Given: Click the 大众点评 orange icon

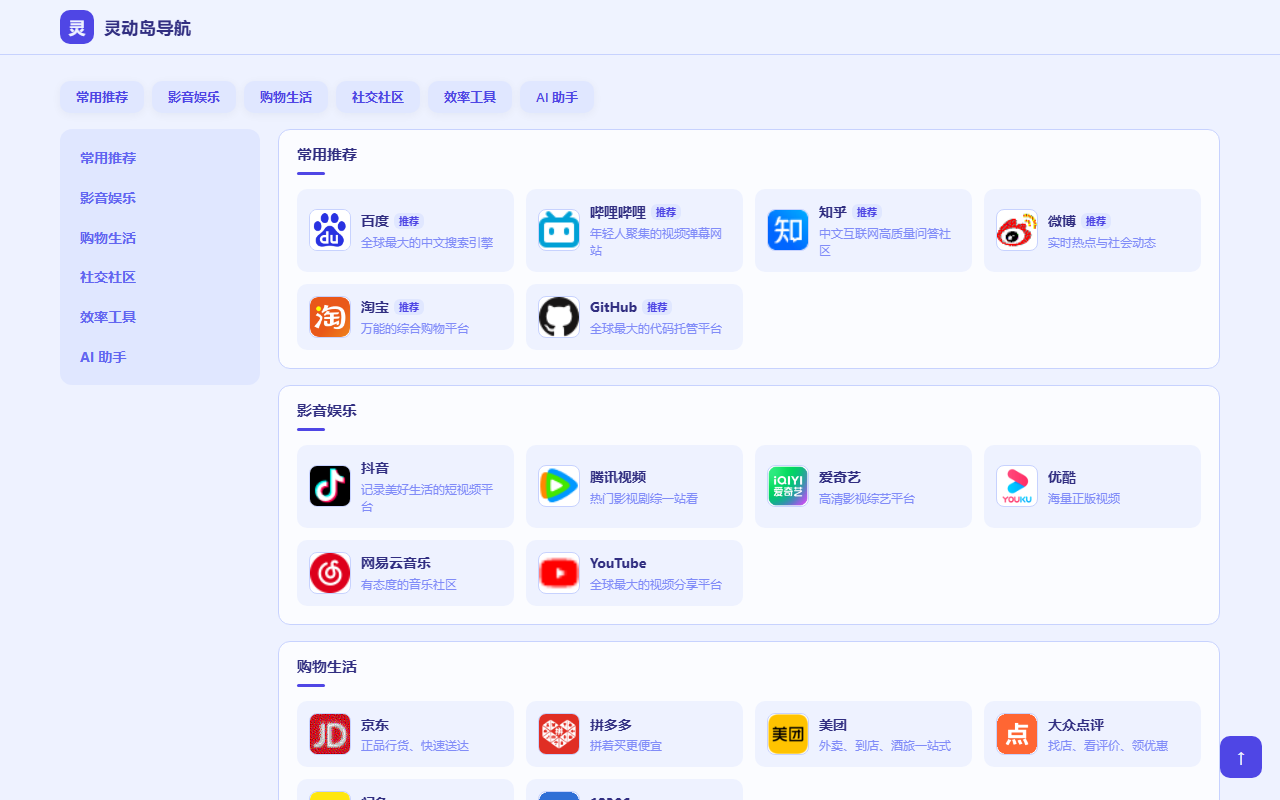Looking at the screenshot, I should point(1017,734).
